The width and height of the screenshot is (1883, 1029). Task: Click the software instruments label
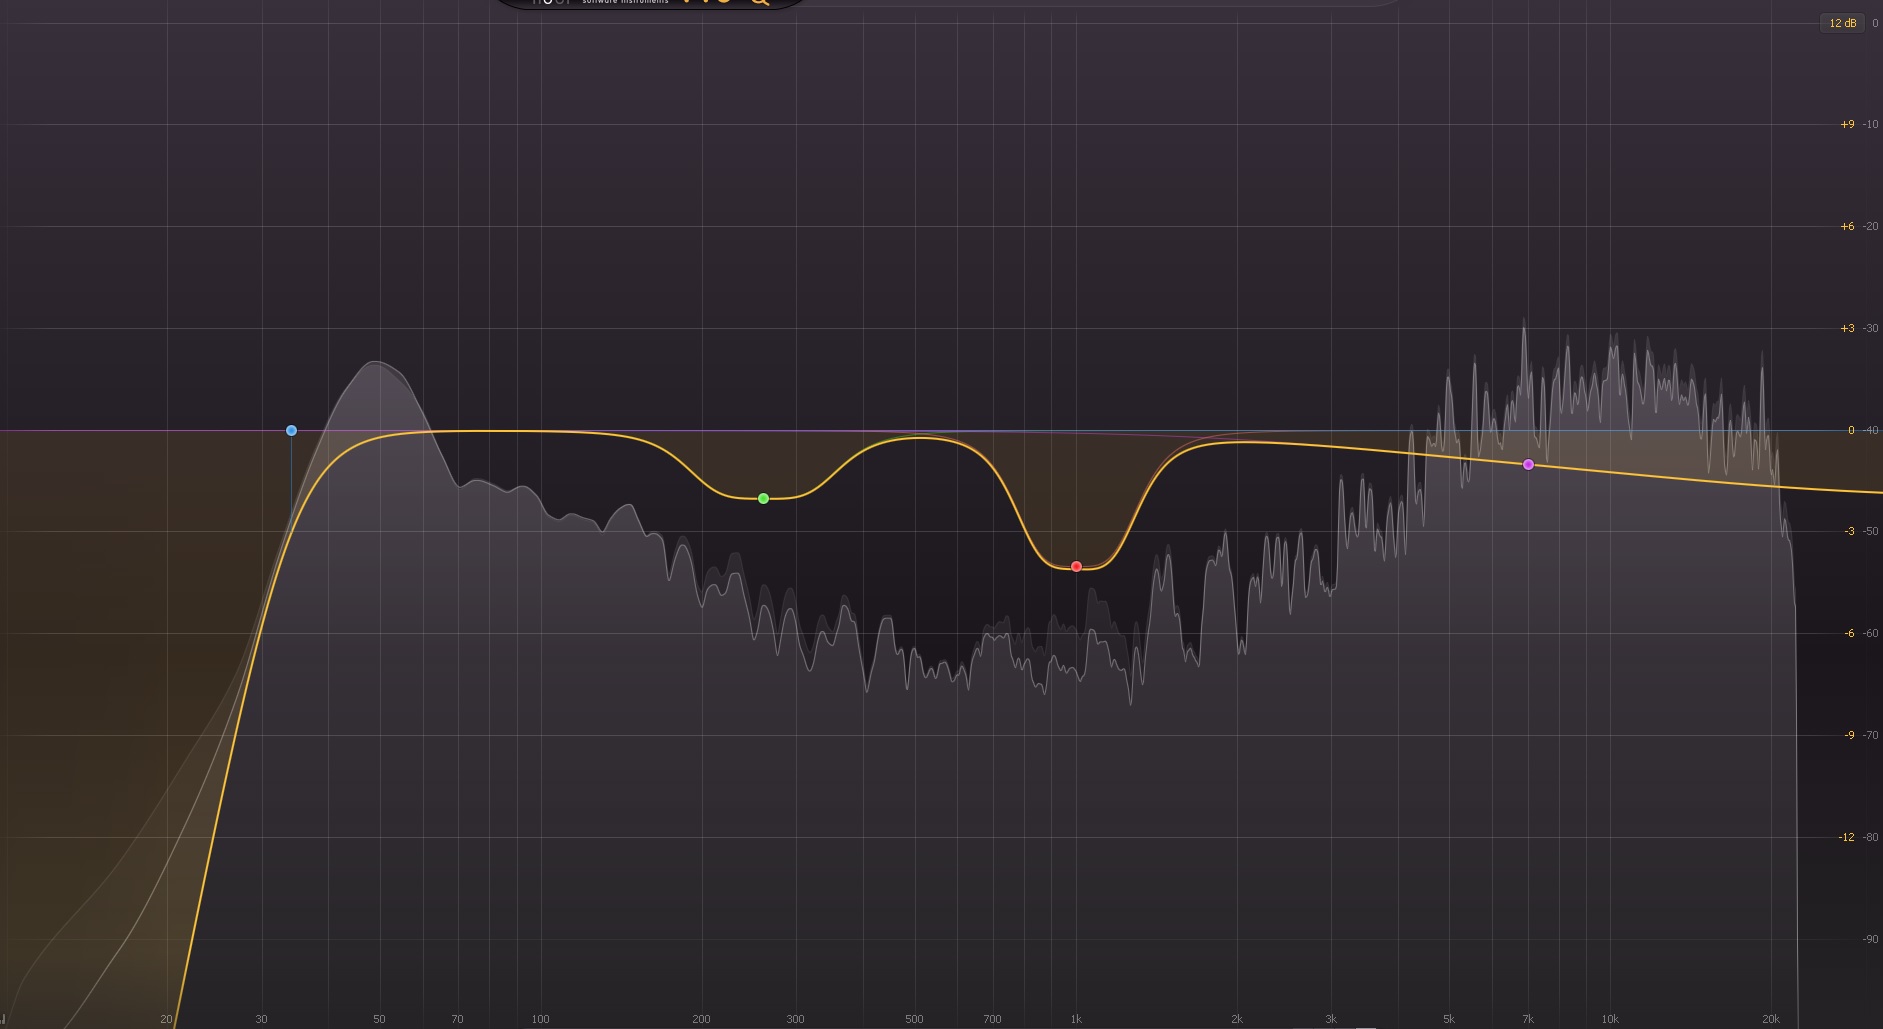626,2
